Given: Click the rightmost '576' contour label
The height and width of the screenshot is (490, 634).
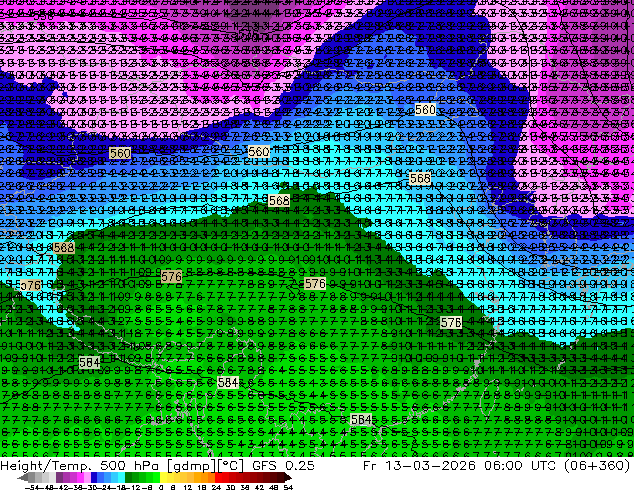Looking at the screenshot, I should click(451, 322).
